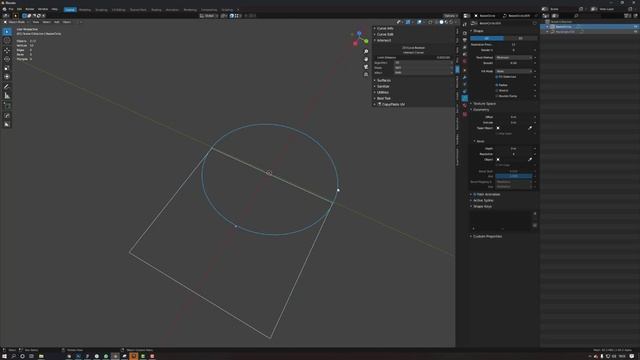Adjust the Limit Distance field
Viewport: 640px width, 360px height.
[x=413, y=58]
